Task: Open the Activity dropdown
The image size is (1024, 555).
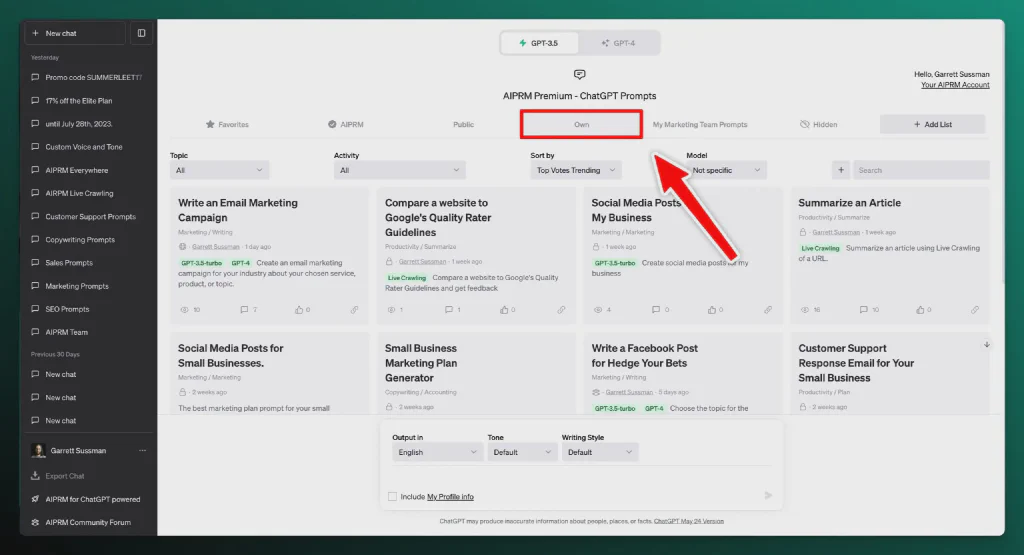Action: [x=399, y=170]
